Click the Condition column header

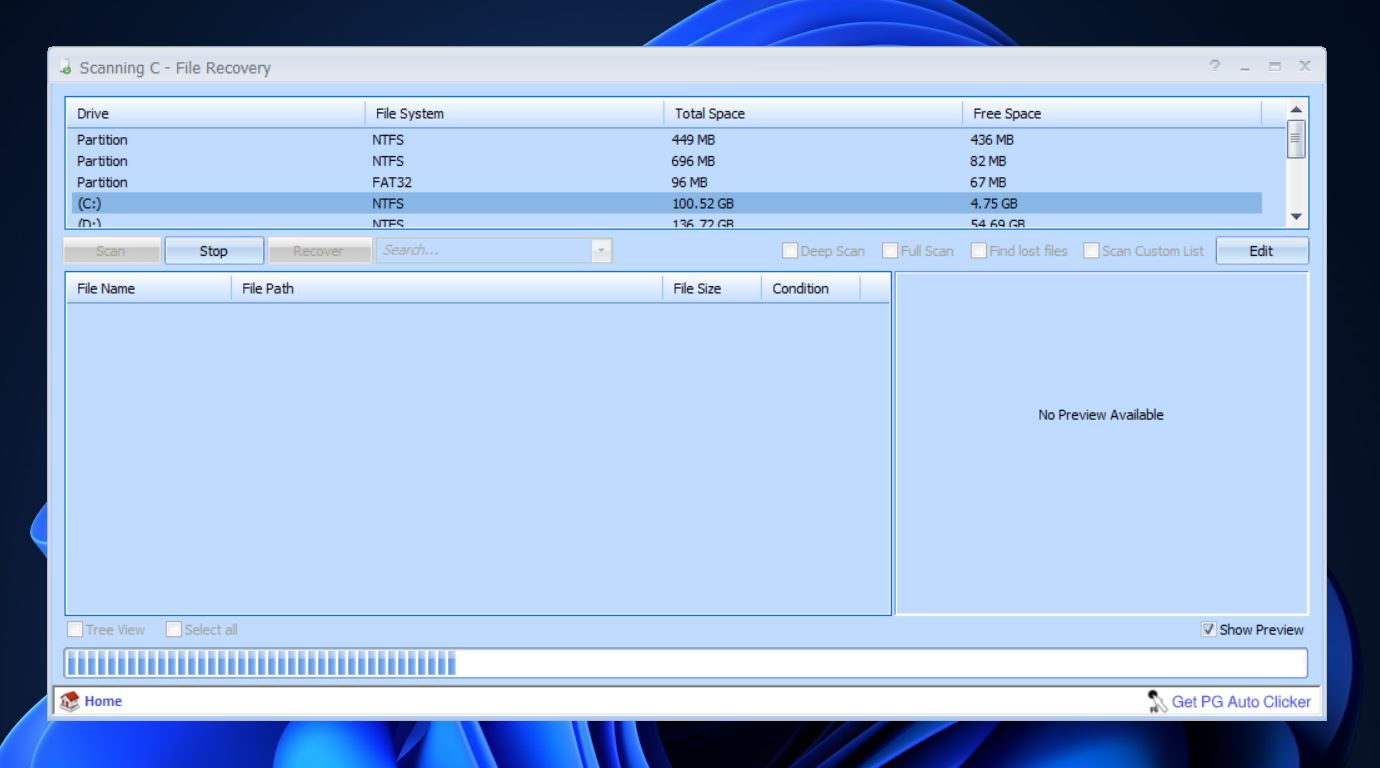coord(810,289)
